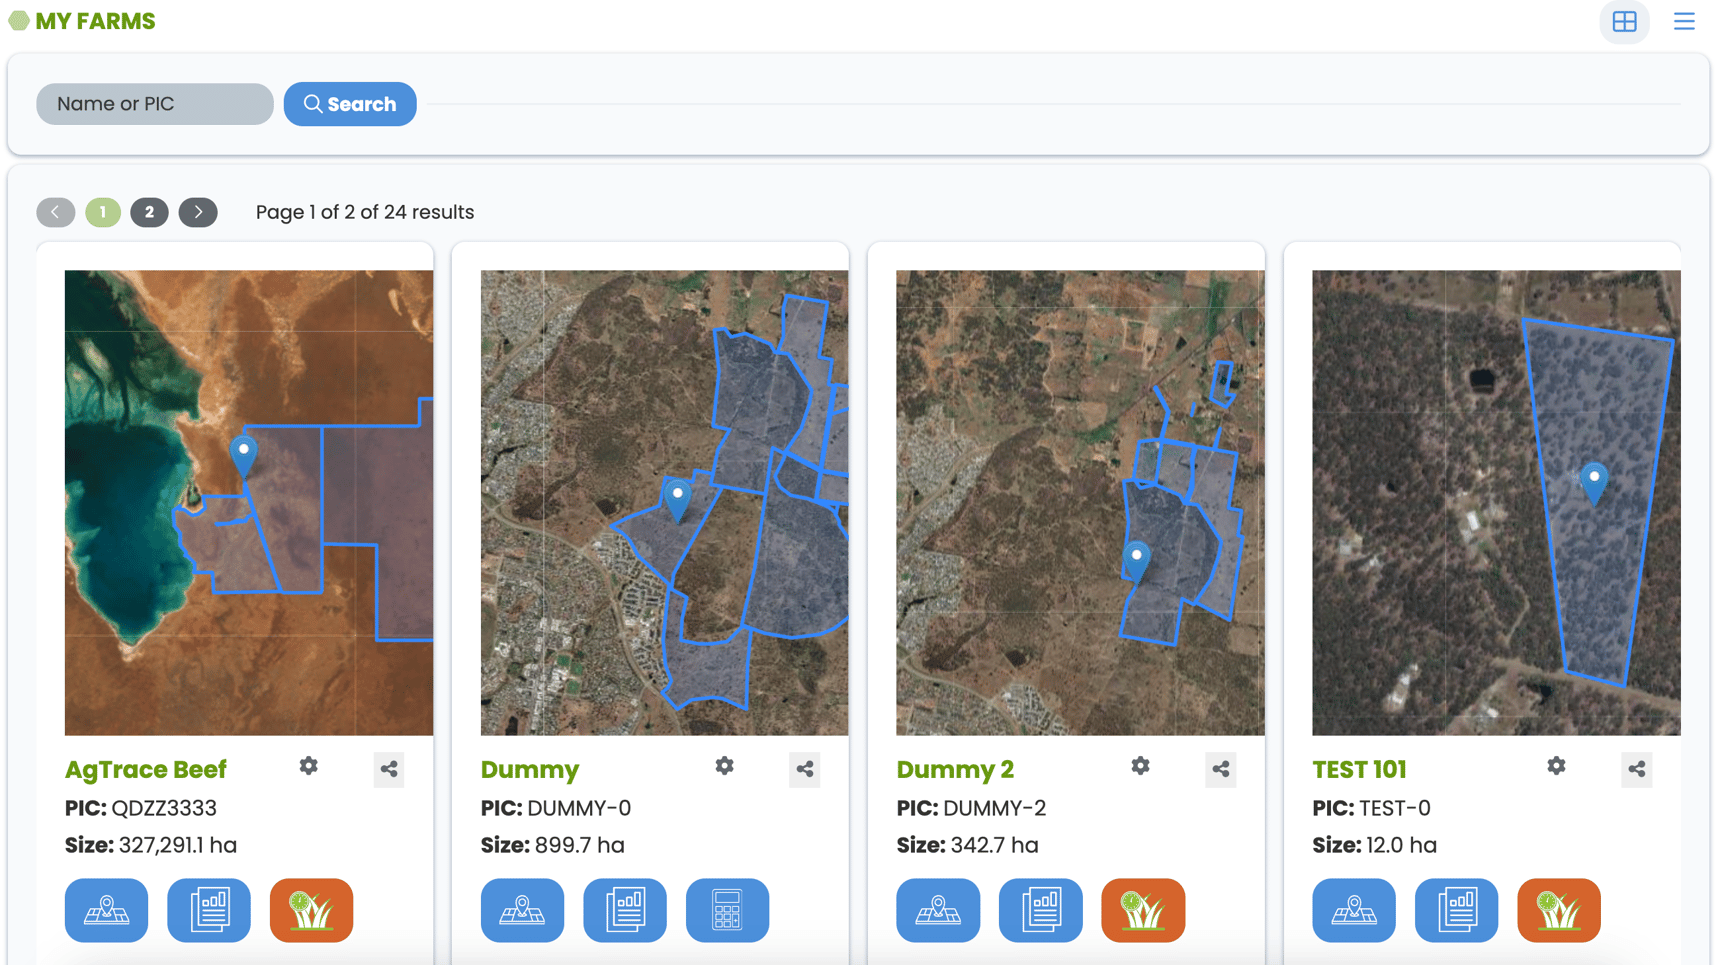The image size is (1720, 965).
Task: Click the MY FARMS page heading
Action: pos(95,21)
